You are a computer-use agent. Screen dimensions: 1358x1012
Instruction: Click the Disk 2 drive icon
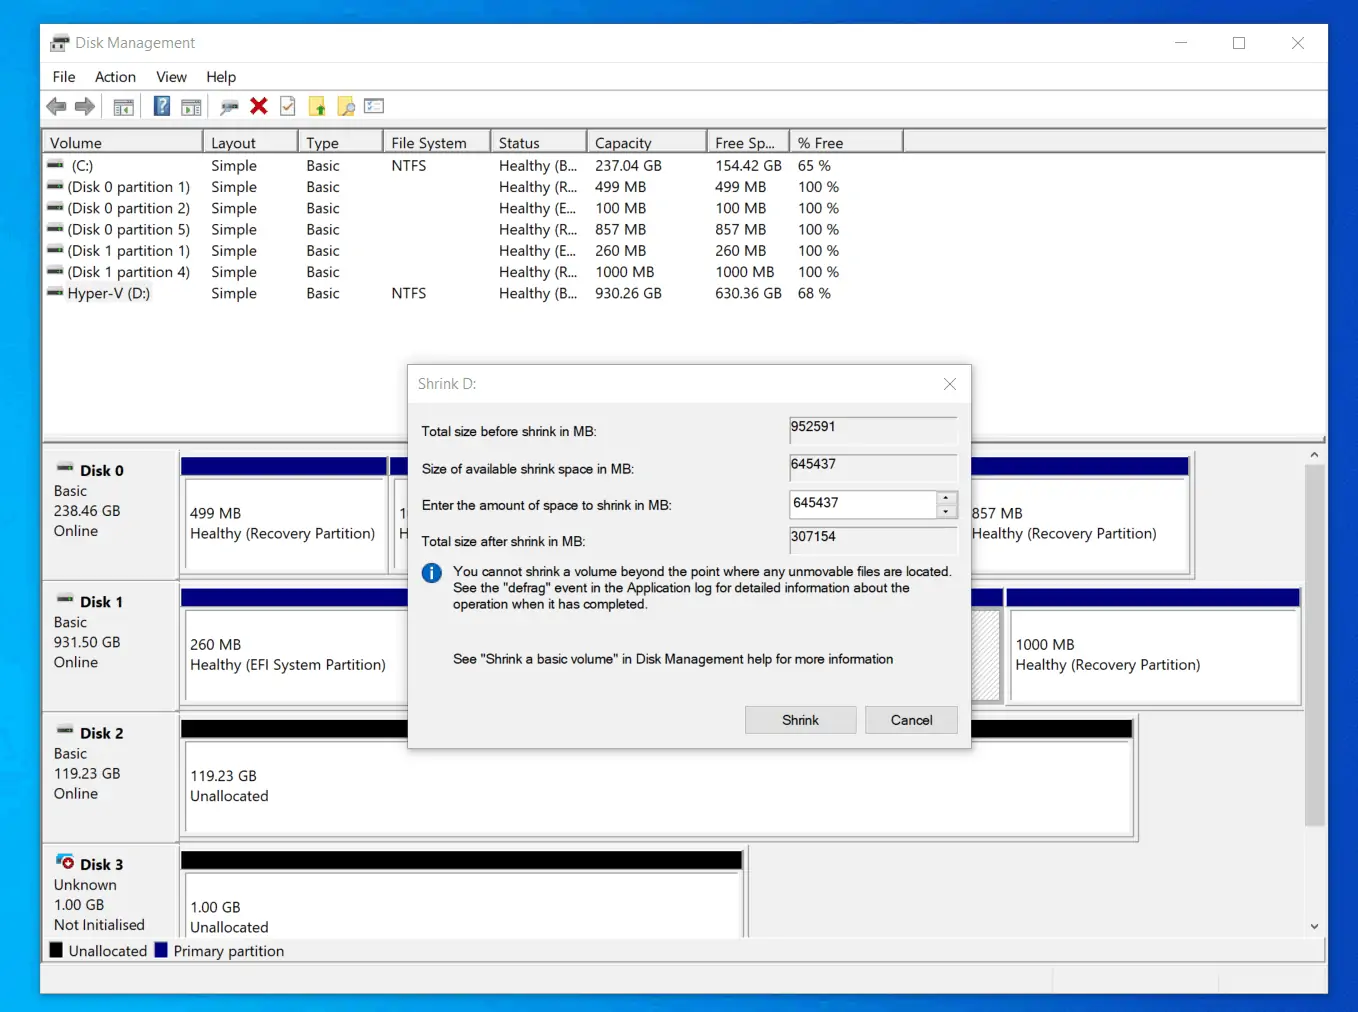65,731
